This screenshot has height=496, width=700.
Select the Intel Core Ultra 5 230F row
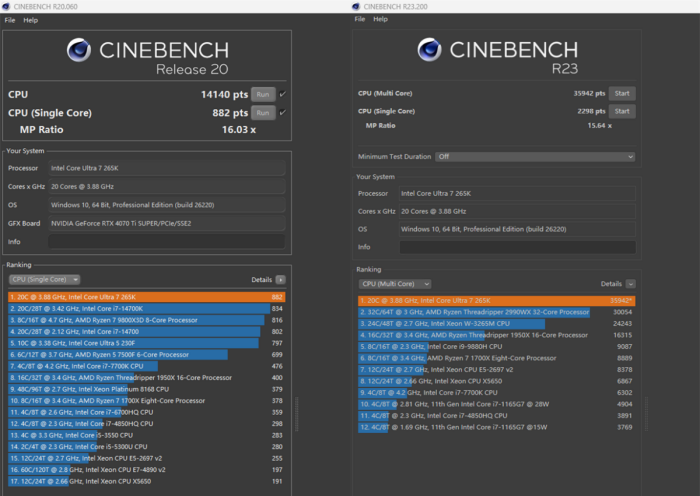pyautogui.click(x=146, y=343)
